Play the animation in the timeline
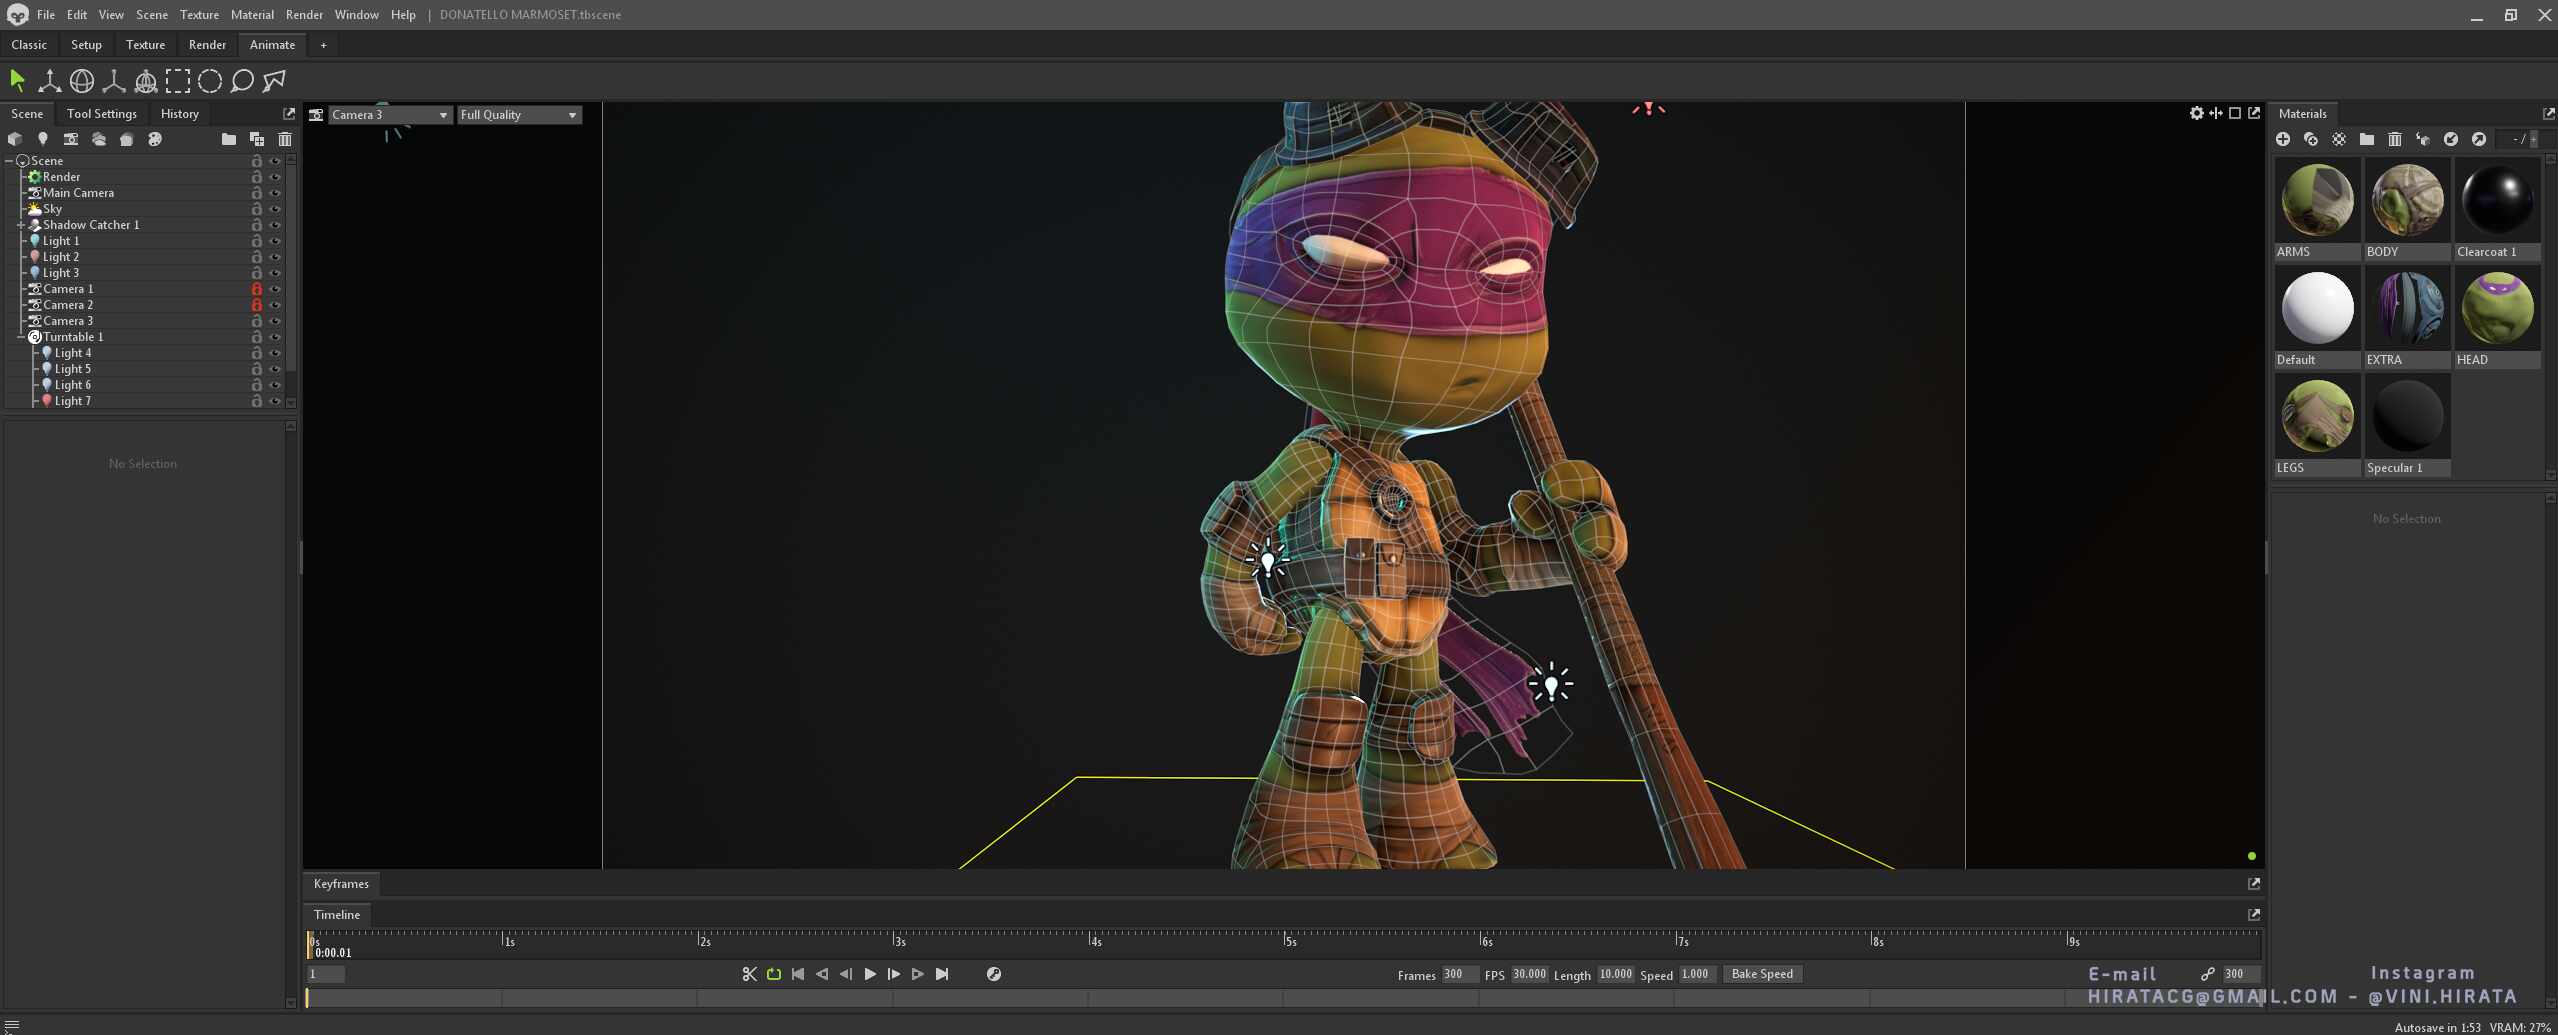The height and width of the screenshot is (1035, 2558). pos(870,974)
